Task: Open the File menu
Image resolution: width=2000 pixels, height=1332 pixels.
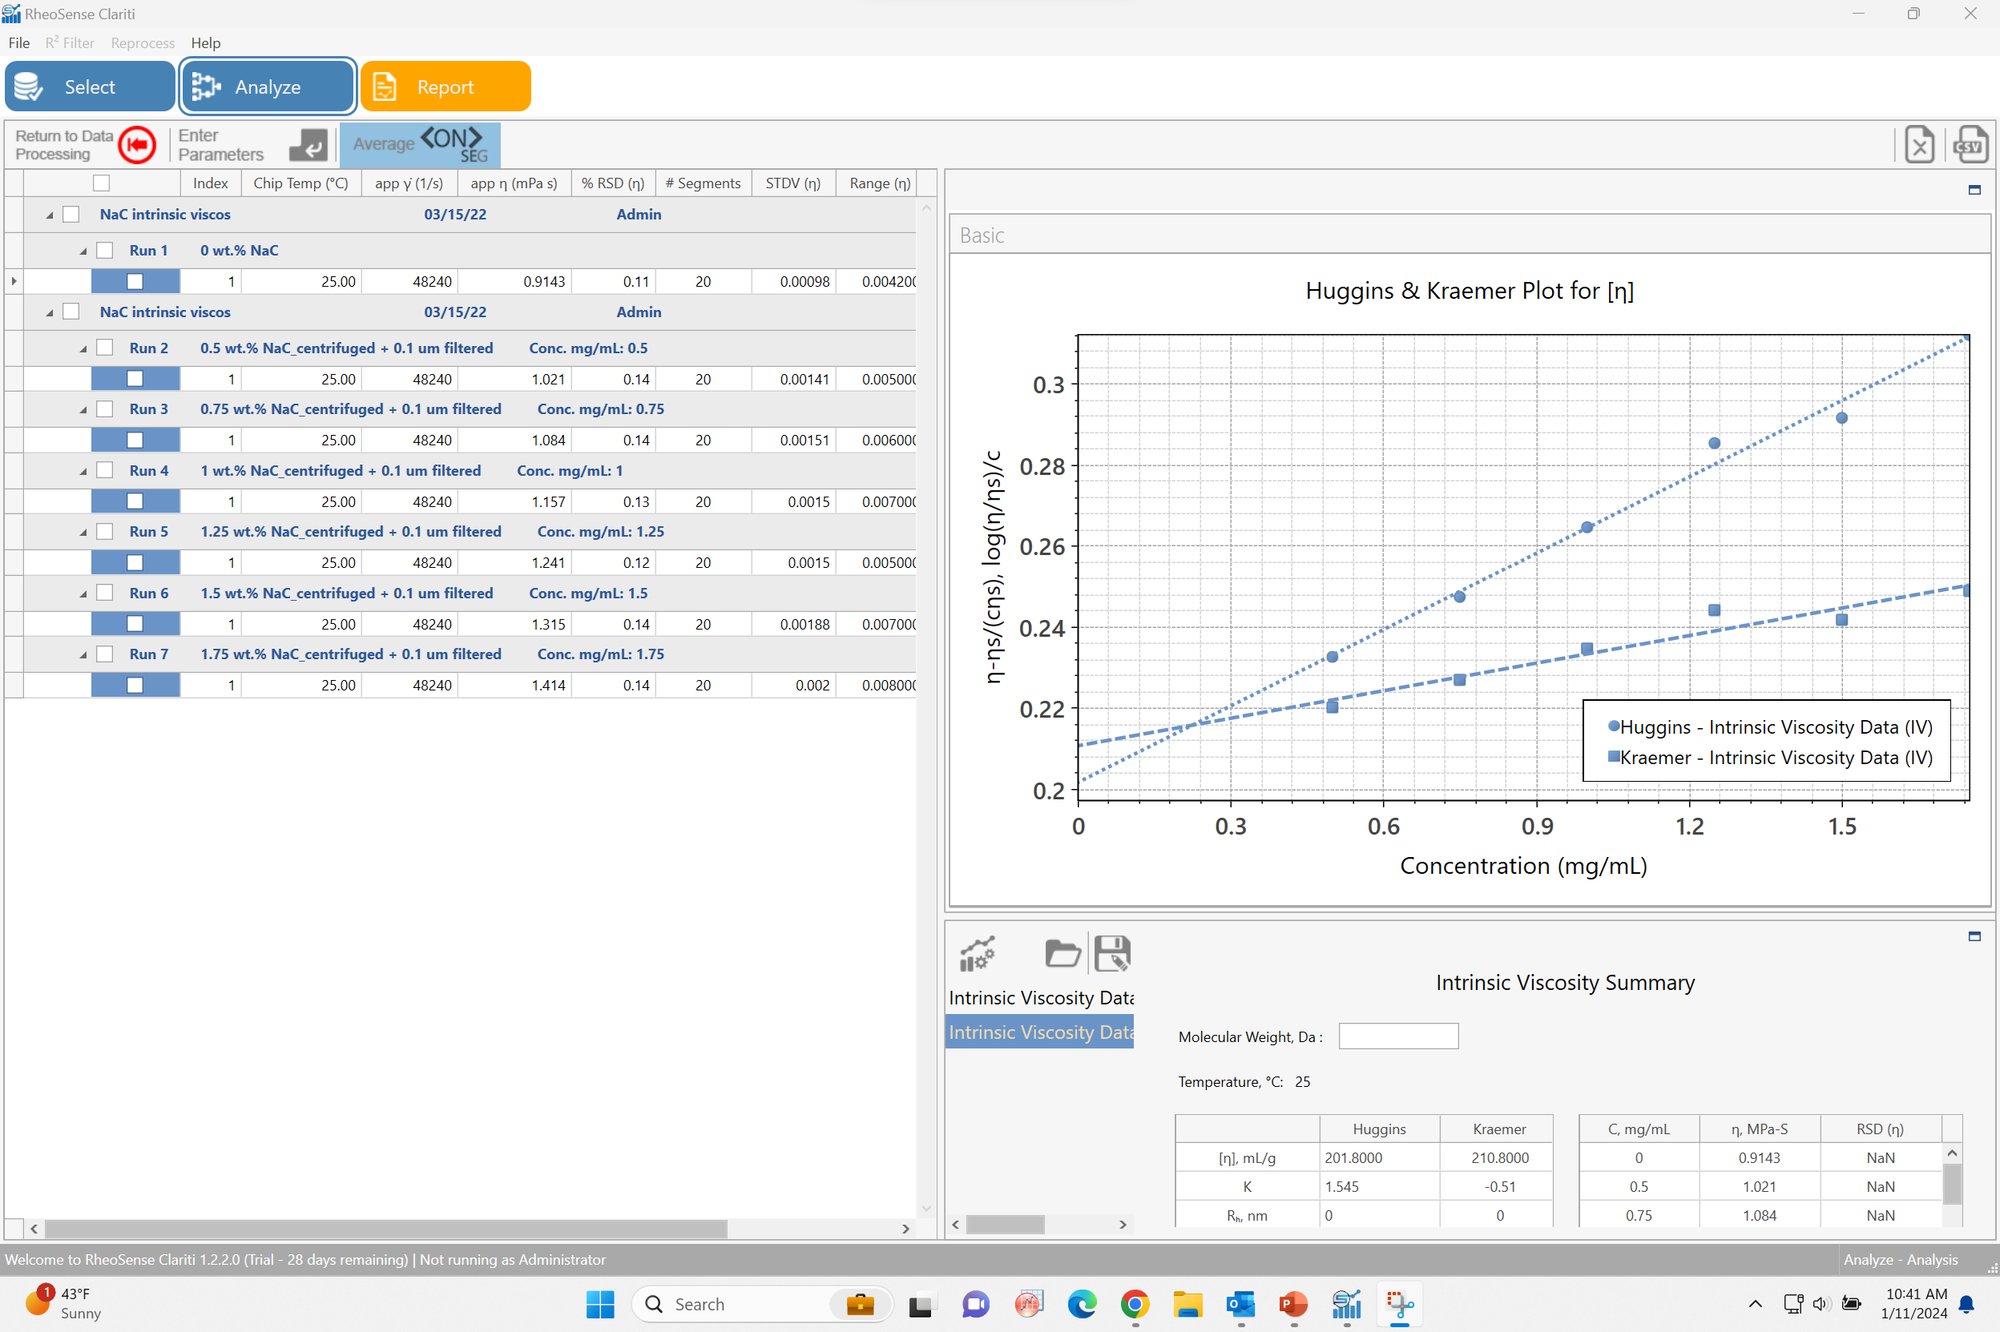Action: [18, 42]
